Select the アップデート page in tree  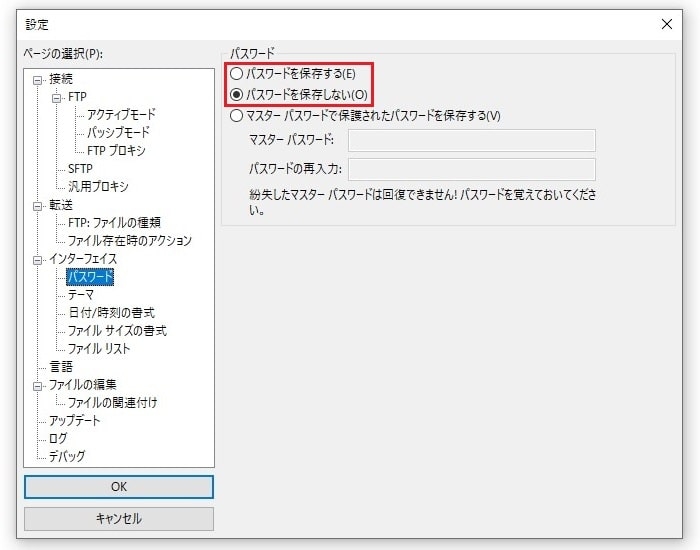coord(75,421)
